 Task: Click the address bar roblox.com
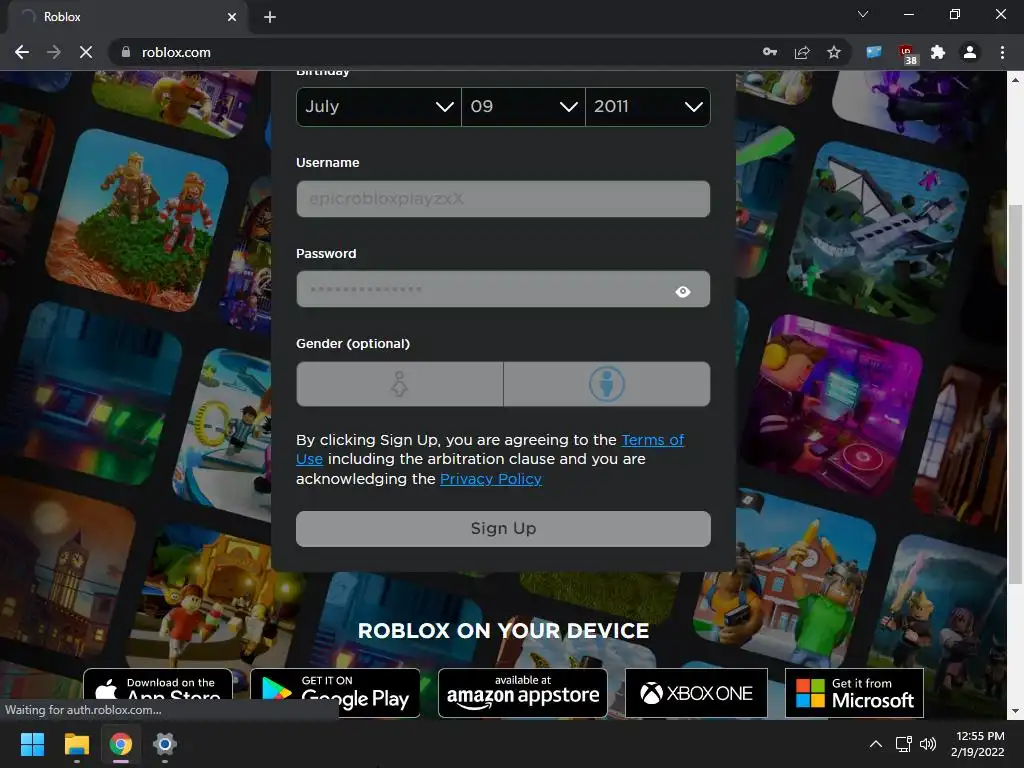[x=176, y=52]
